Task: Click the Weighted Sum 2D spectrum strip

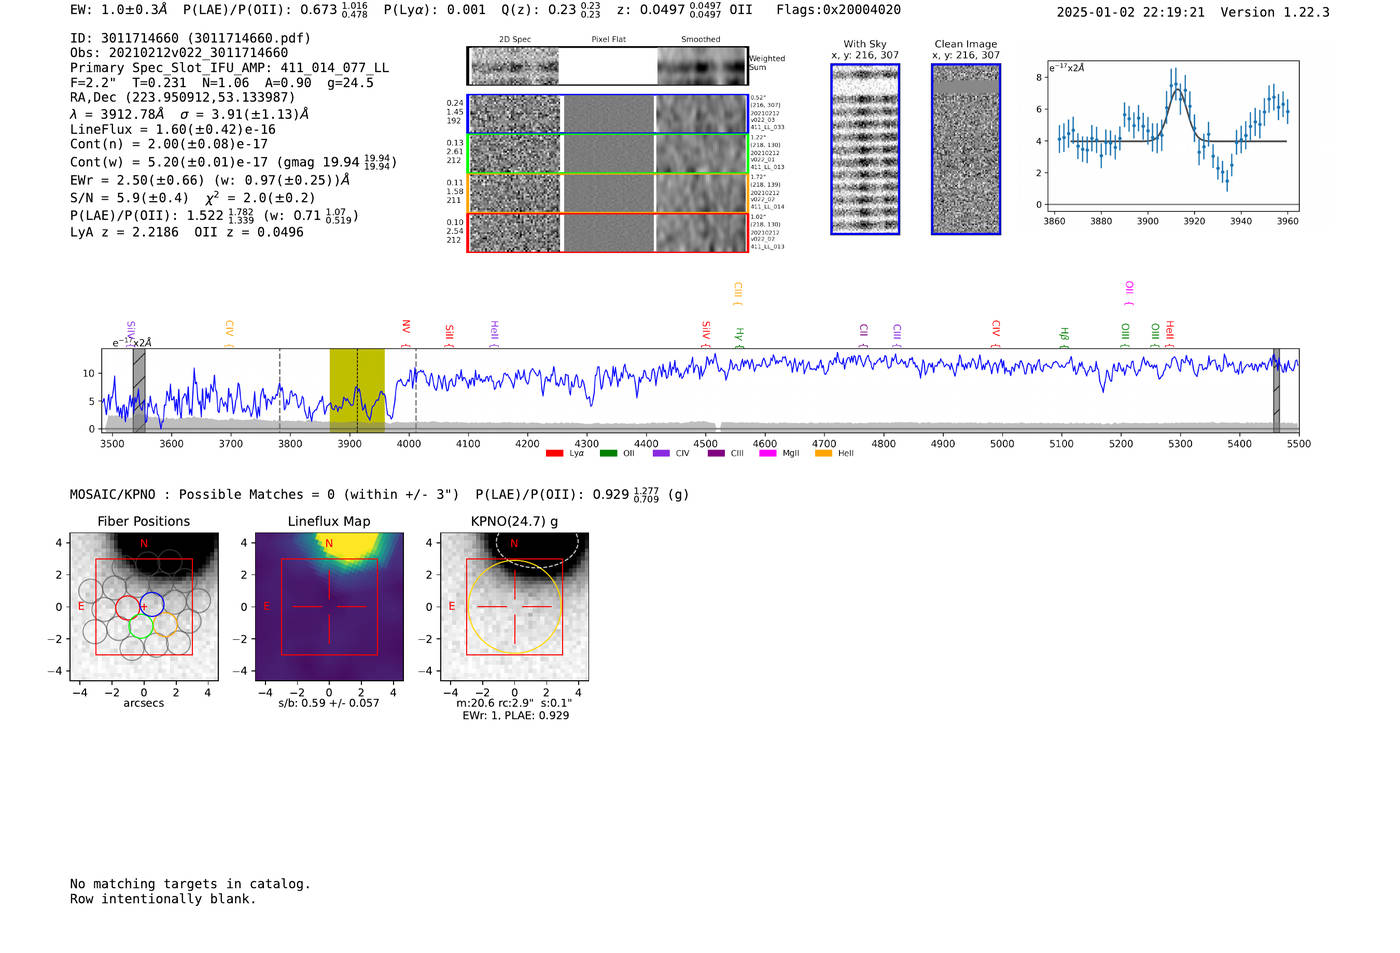Action: click(x=608, y=66)
